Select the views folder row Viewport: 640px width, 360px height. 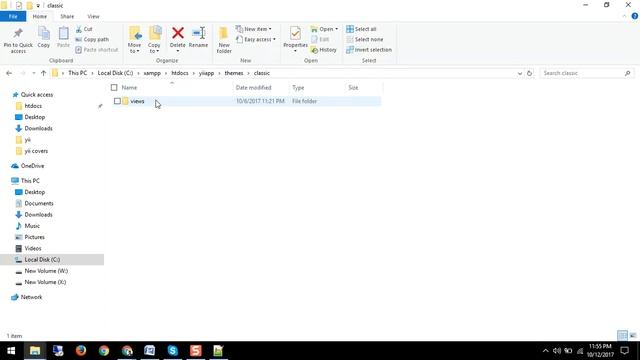[245, 101]
